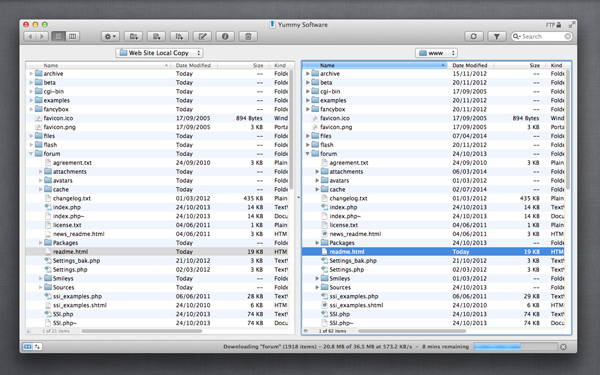The width and height of the screenshot is (600, 375).
Task: Click the Filter funnel button
Action: [497, 36]
